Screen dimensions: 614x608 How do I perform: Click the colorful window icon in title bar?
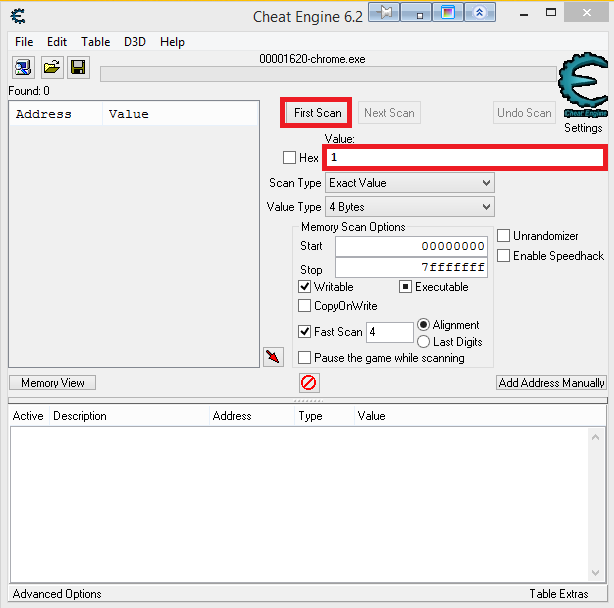click(x=448, y=13)
